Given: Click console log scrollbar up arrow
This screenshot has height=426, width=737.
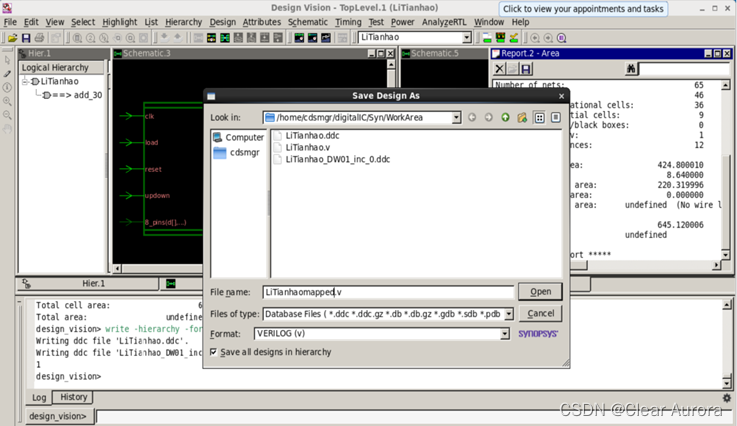Looking at the screenshot, I should coord(727,305).
